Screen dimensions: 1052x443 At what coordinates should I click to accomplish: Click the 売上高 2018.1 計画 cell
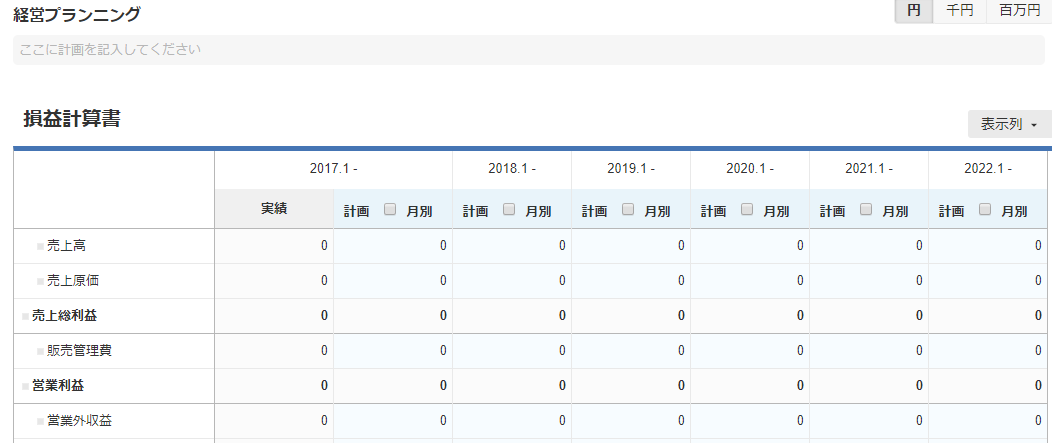[512, 246]
